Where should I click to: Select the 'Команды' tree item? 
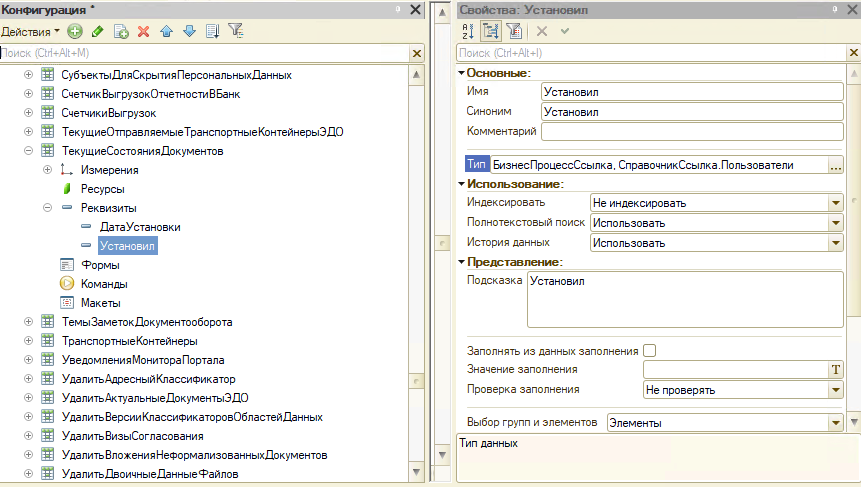(103, 284)
